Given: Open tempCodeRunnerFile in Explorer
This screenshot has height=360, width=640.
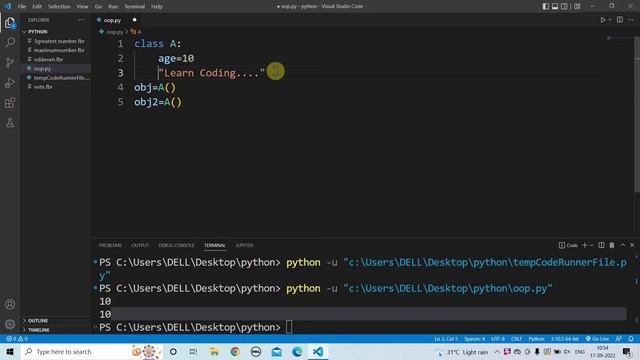Looking at the screenshot, I should pyautogui.click(x=61, y=78).
